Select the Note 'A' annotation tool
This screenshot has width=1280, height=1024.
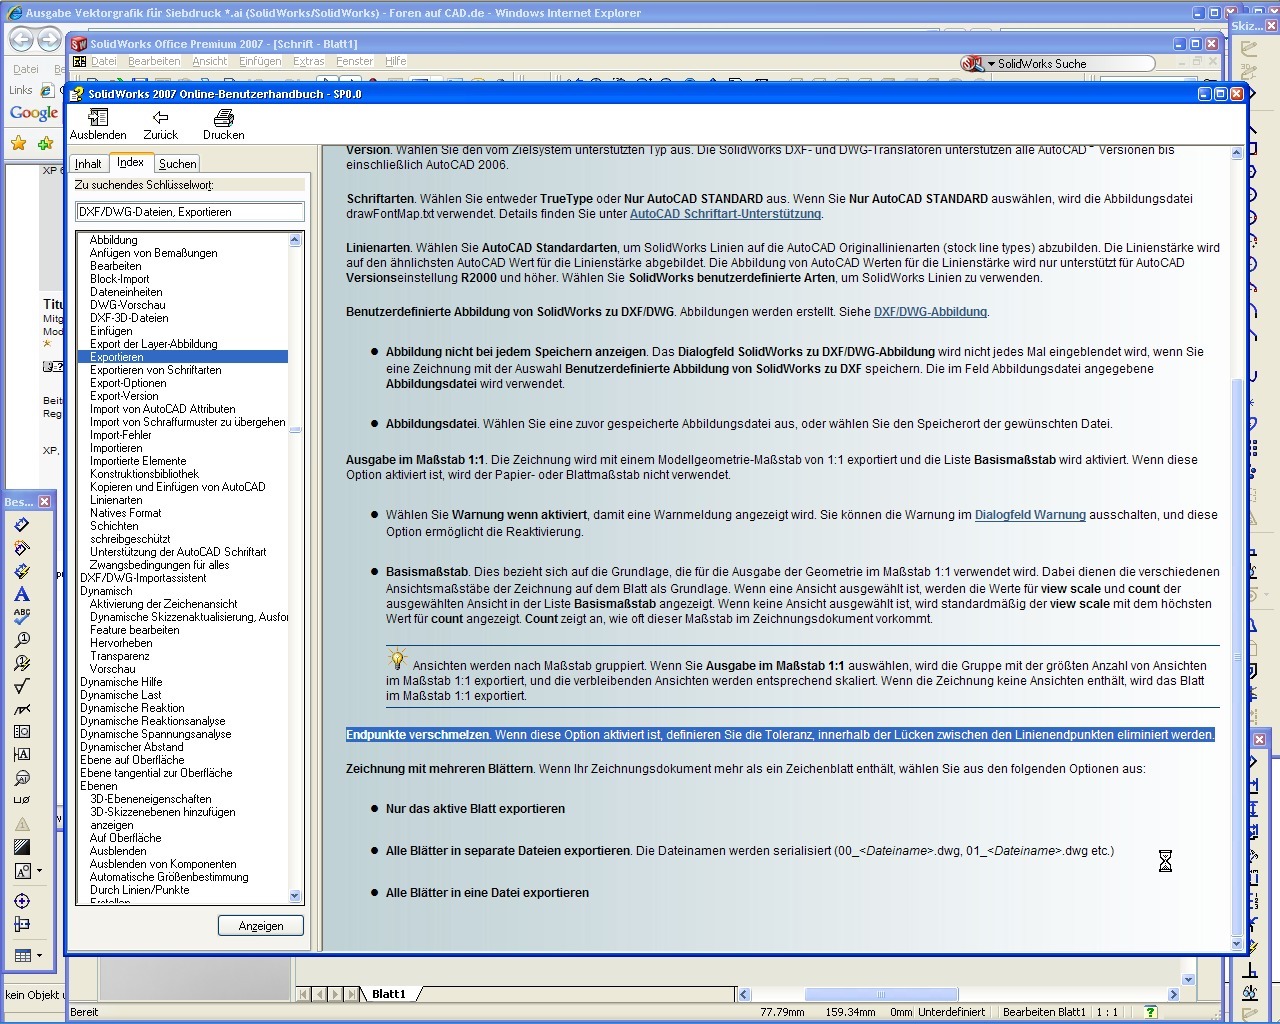click(22, 594)
